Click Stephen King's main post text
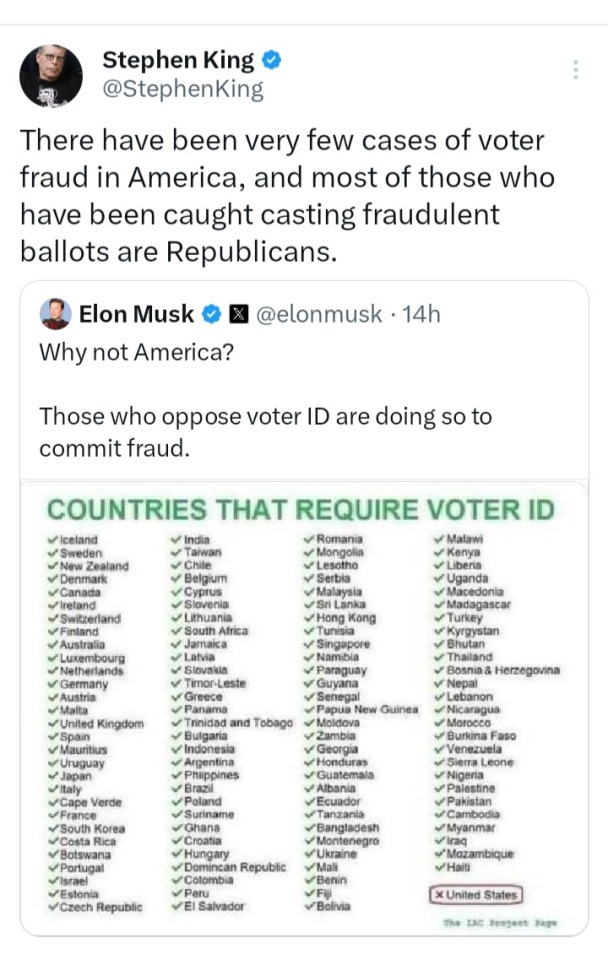The width and height of the screenshot is (608, 960). click(287, 195)
